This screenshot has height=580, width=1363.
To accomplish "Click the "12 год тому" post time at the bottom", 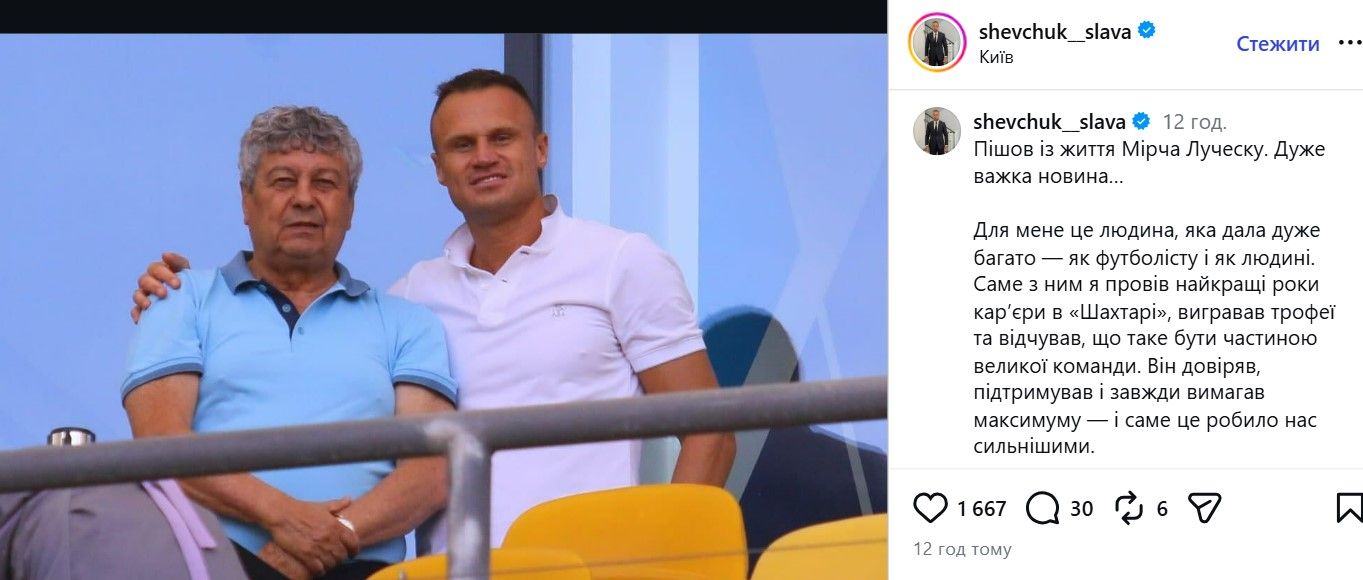I will tap(962, 549).
